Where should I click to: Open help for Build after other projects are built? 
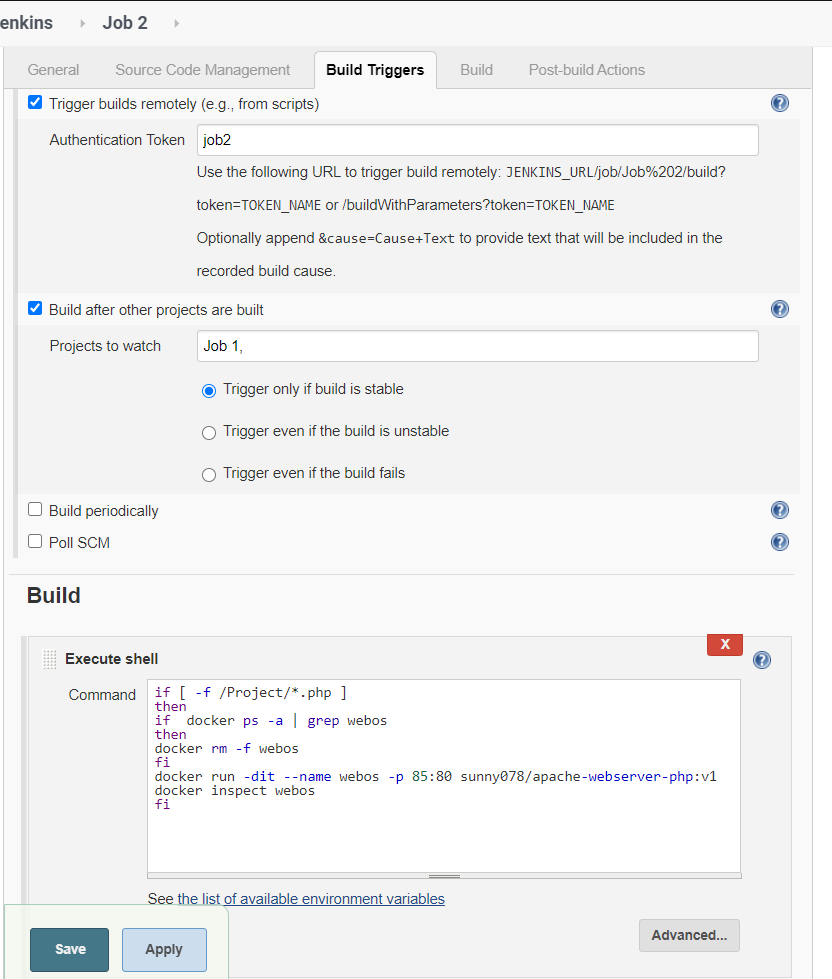(x=779, y=308)
